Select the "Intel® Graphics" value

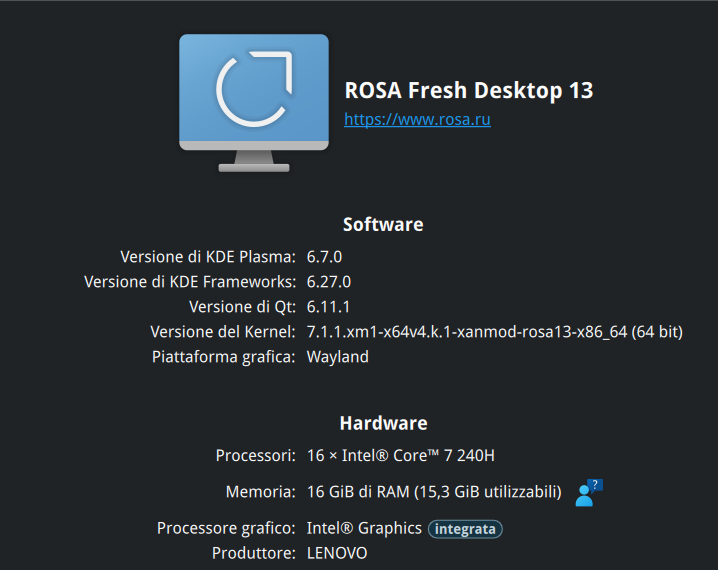[364, 528]
